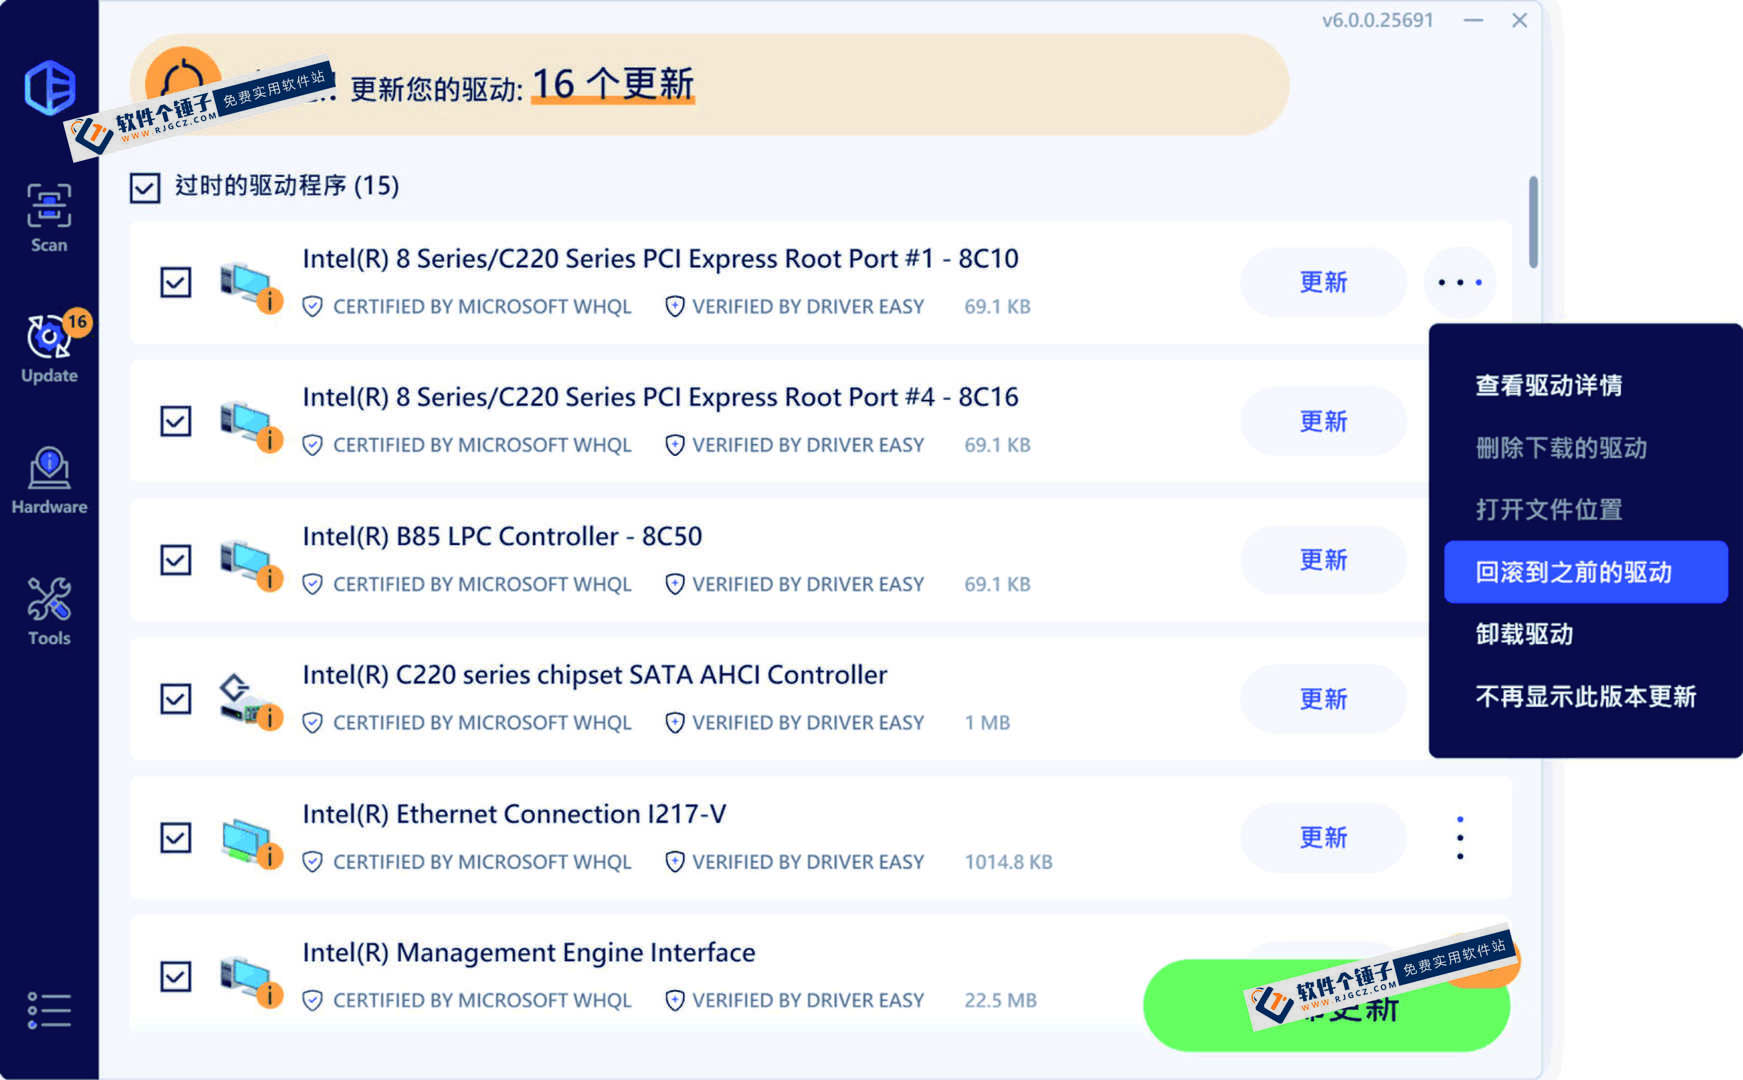Click Ethernet Connection I217-V network icon
Screen dimensions: 1743x1080
tap(250, 842)
